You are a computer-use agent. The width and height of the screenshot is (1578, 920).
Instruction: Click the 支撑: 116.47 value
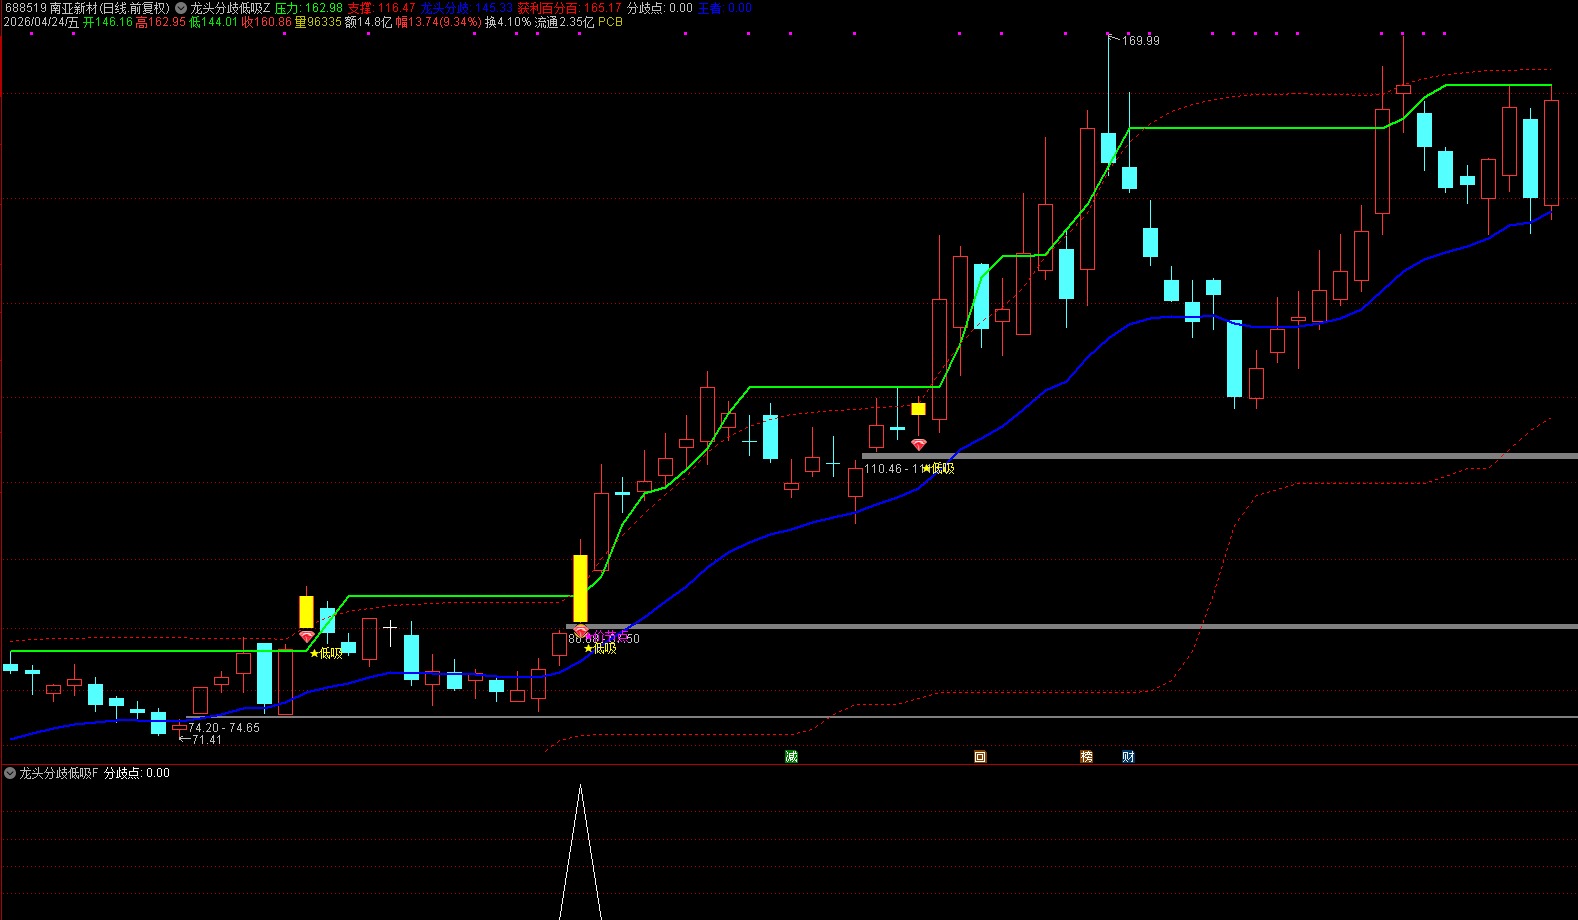click(x=381, y=8)
